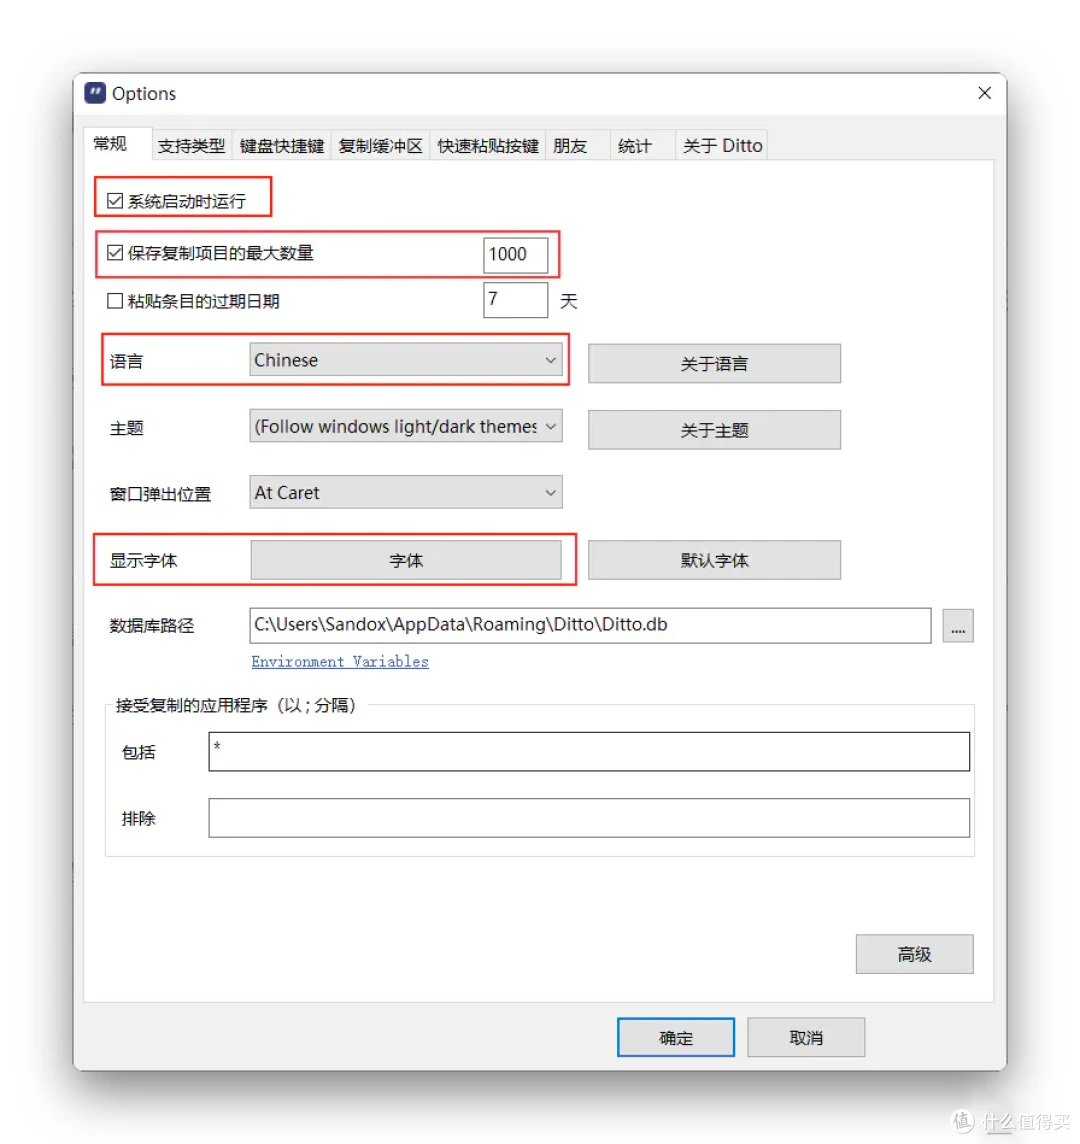The image size is (1080, 1144).
Task: Click the 排除 applications input field
Action: (589, 818)
